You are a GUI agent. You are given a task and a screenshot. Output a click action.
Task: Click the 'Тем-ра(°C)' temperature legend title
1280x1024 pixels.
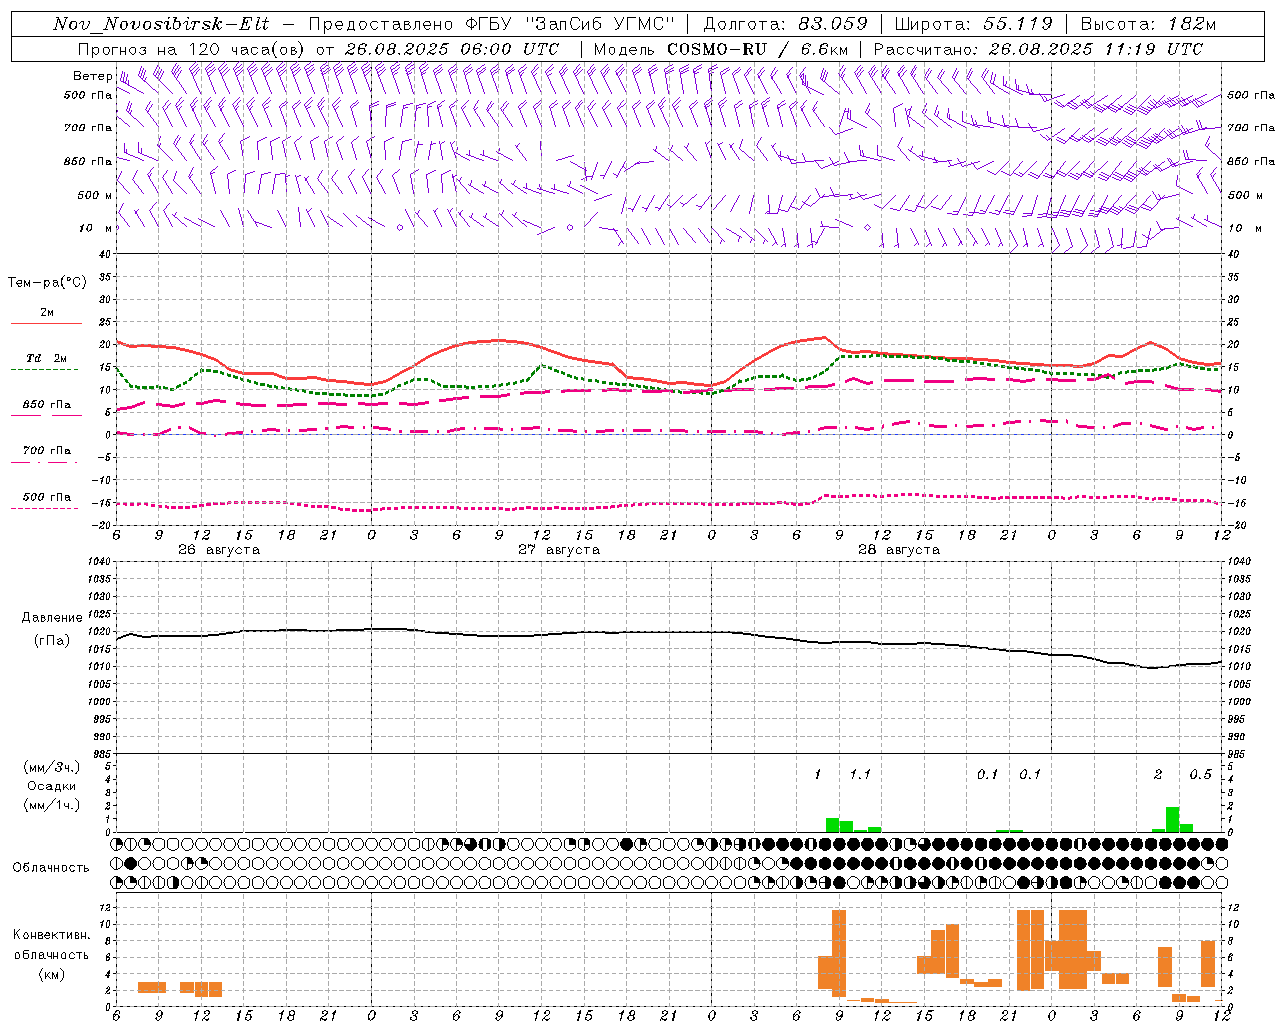pos(47,283)
